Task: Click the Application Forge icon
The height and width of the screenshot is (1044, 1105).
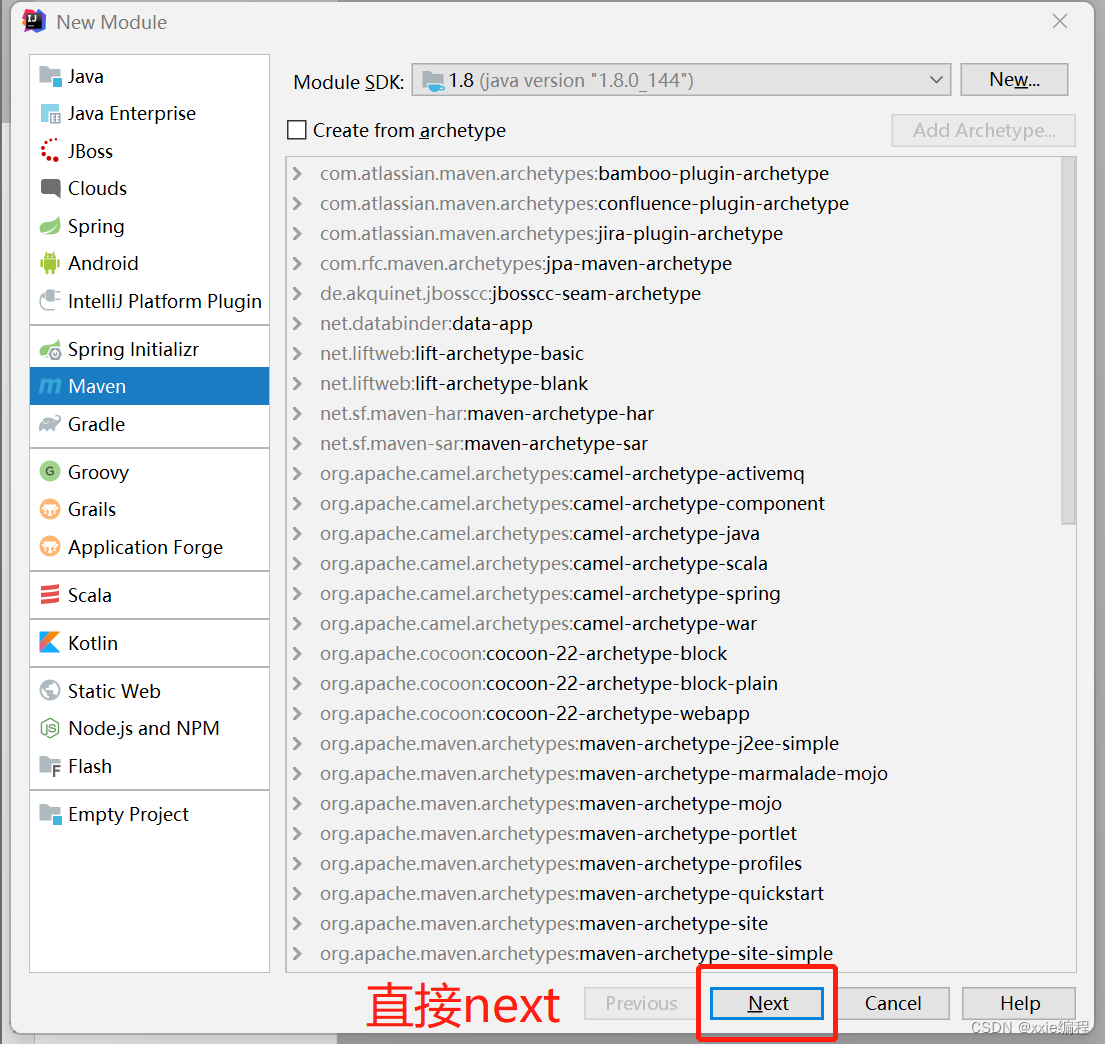Action: 50,546
